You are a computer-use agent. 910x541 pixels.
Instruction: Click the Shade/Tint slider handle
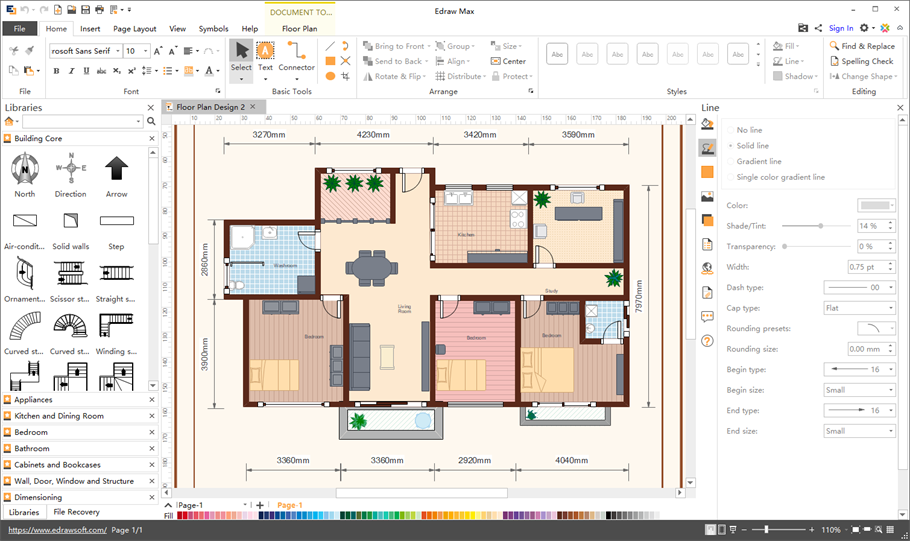[821, 226]
